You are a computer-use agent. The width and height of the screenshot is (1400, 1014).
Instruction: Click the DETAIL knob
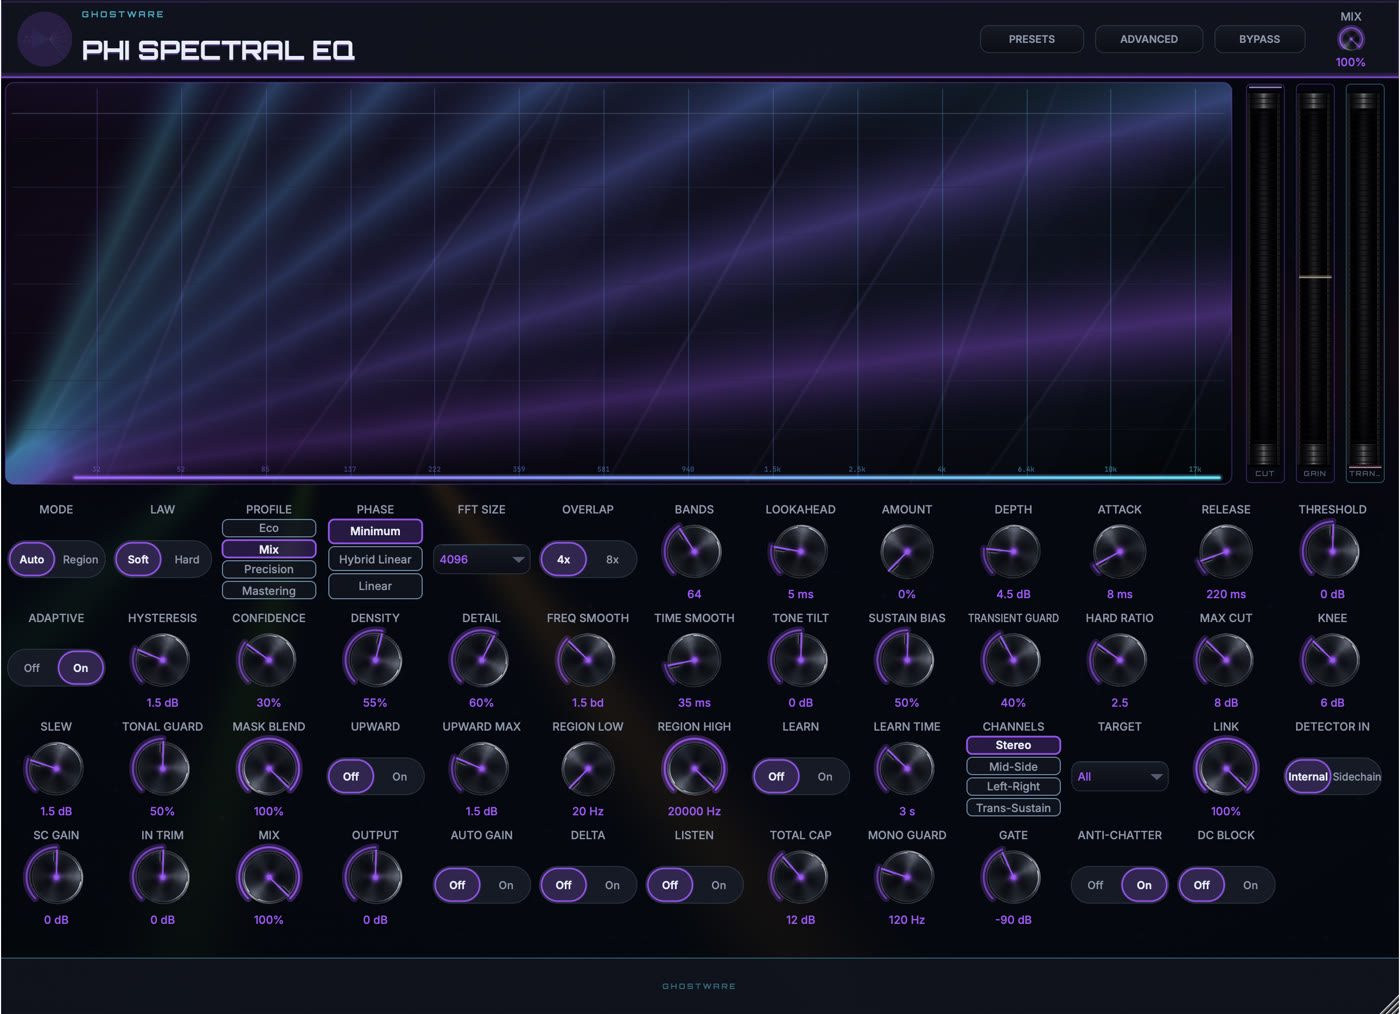[x=481, y=660]
